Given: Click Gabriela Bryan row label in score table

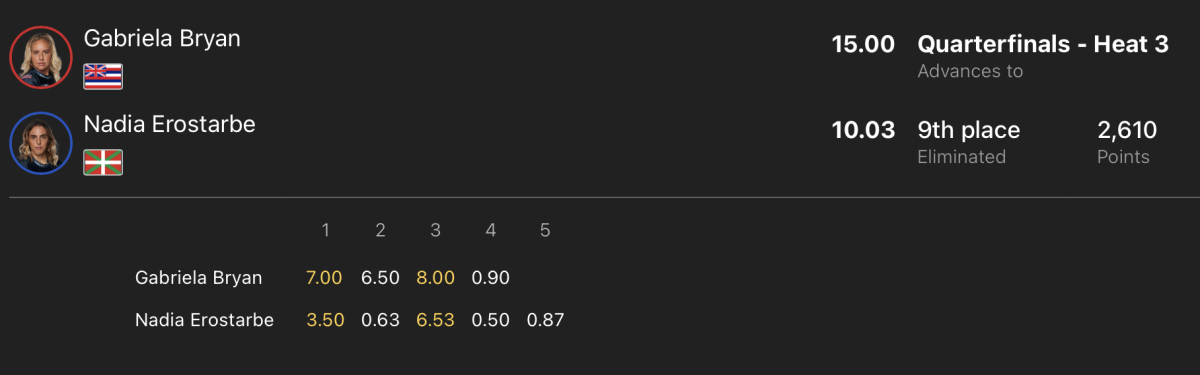Looking at the screenshot, I should [x=198, y=277].
